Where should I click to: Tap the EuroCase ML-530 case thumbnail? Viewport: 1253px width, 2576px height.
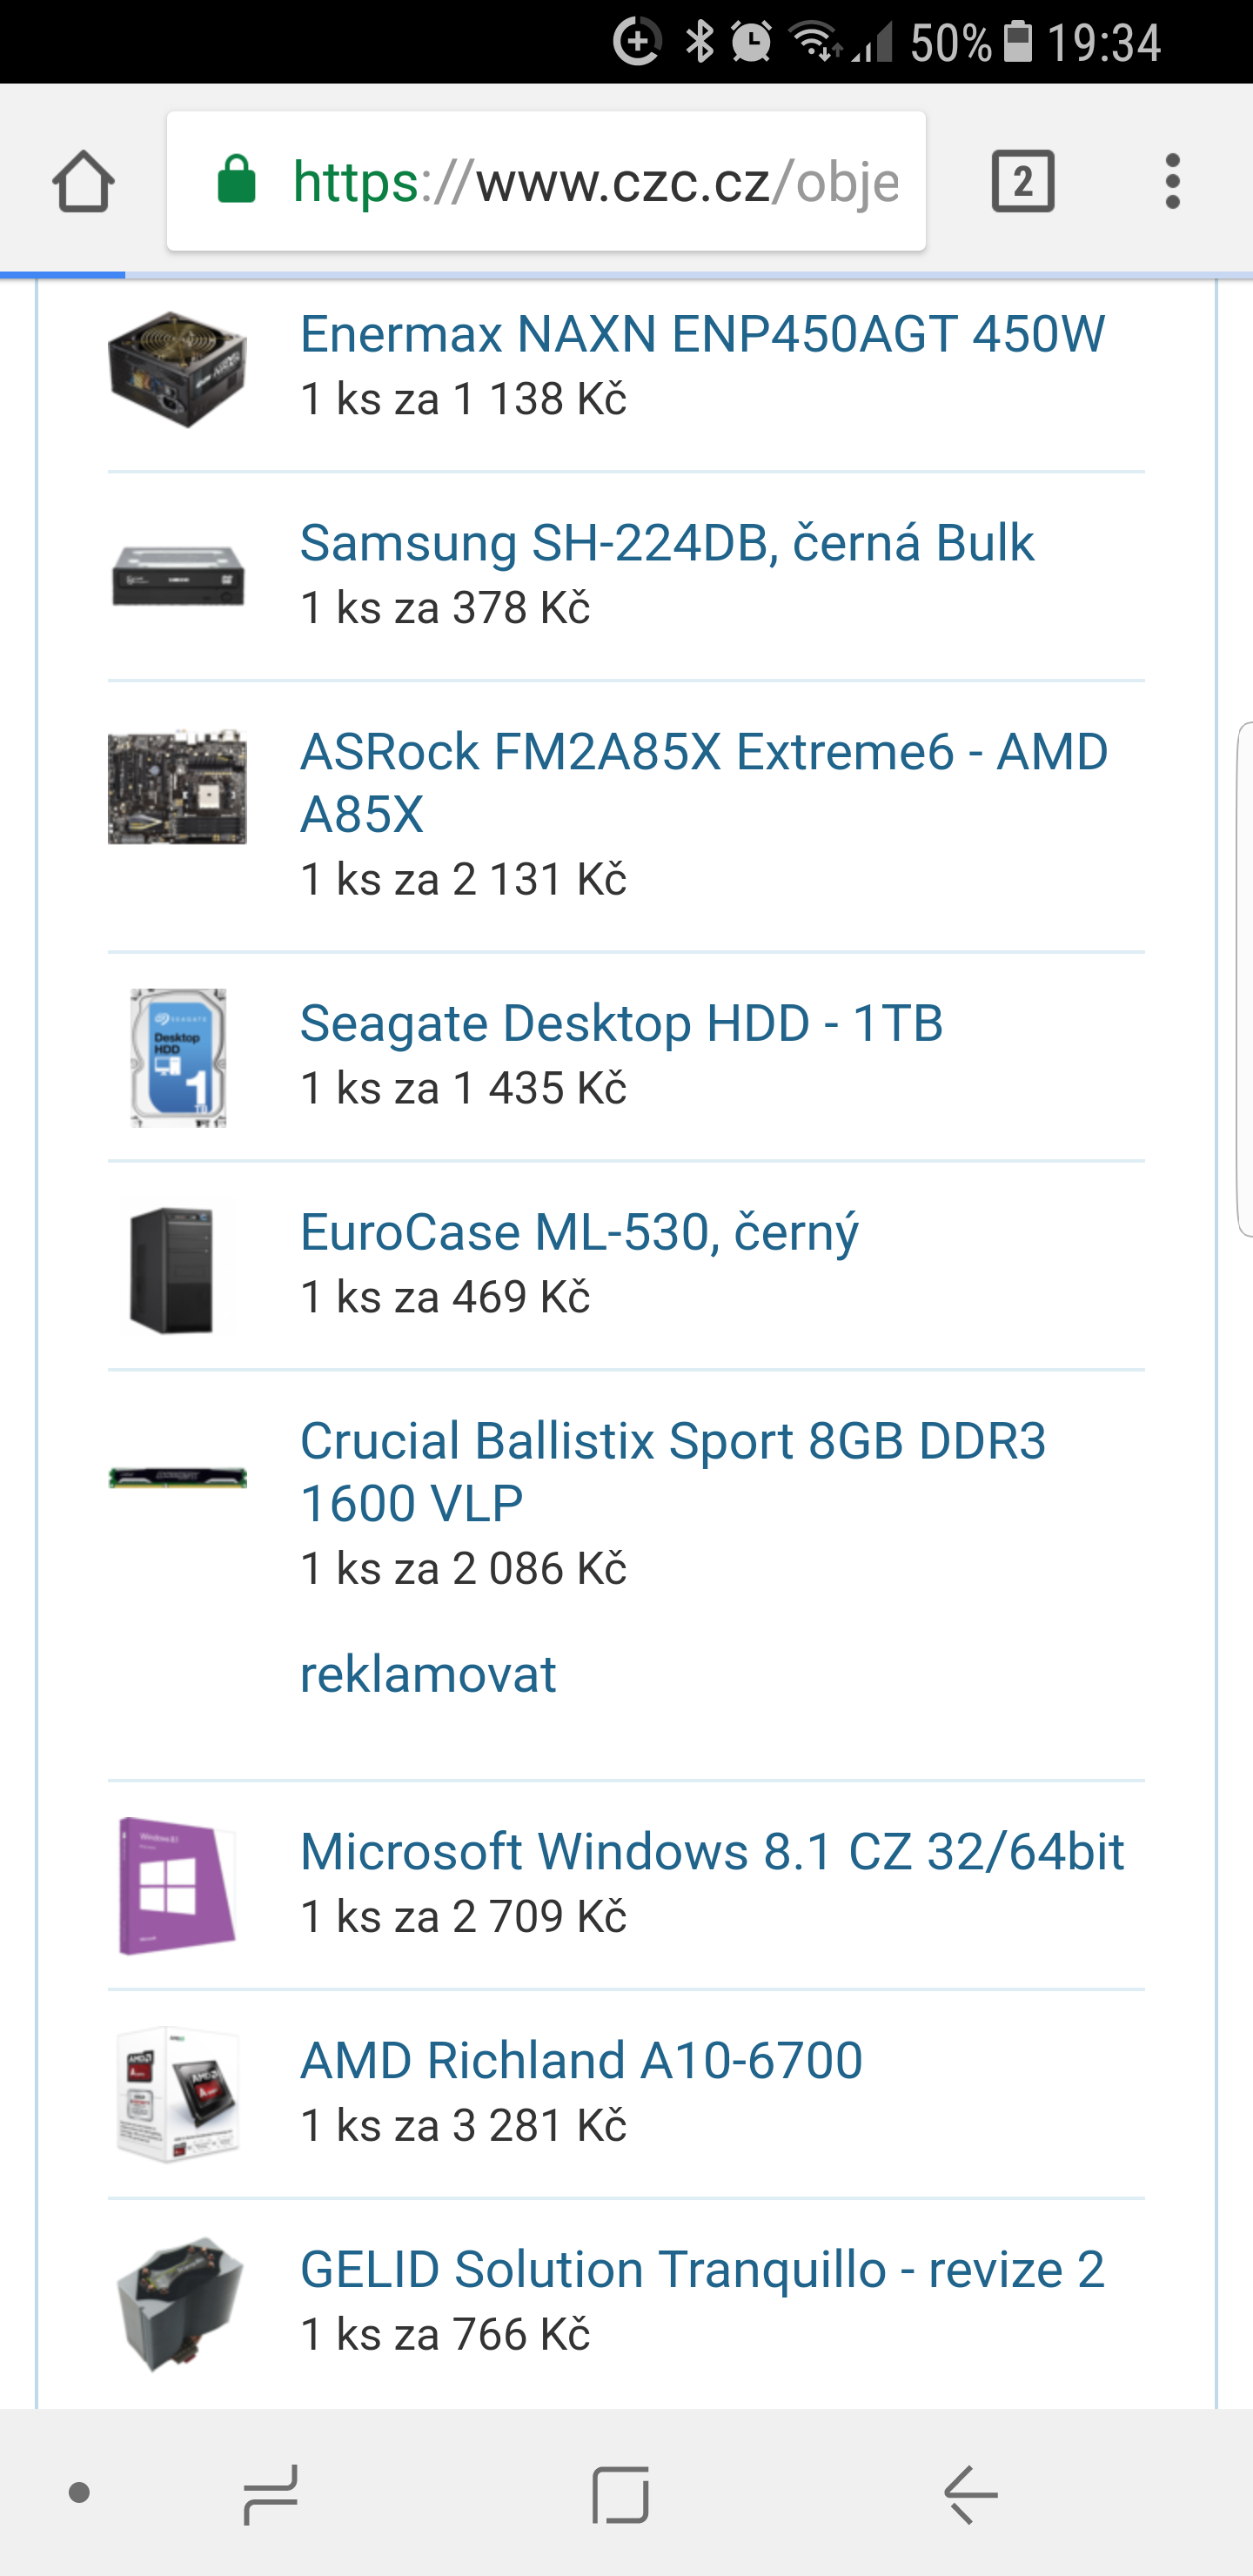(174, 1269)
